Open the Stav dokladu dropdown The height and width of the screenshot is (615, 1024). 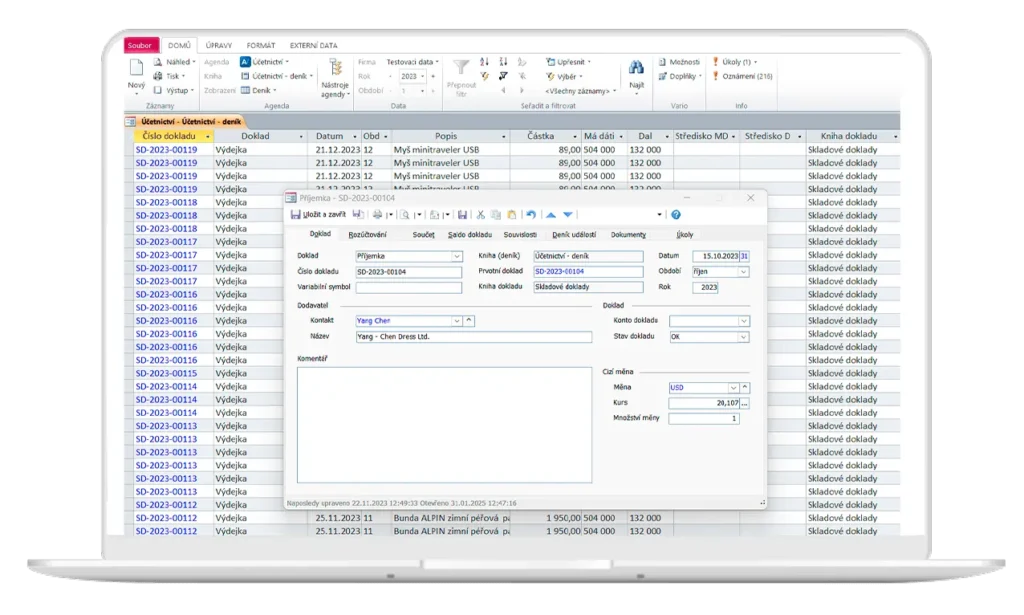click(x=743, y=337)
